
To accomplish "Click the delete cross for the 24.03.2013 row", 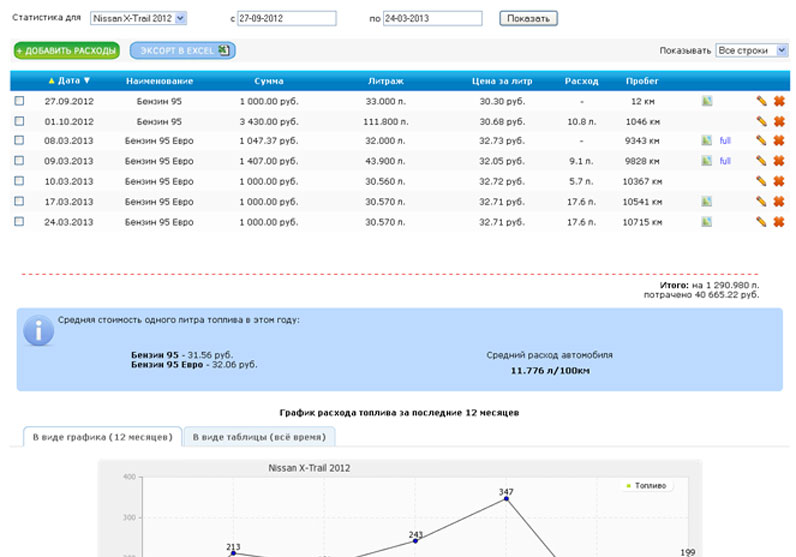I will 778,221.
